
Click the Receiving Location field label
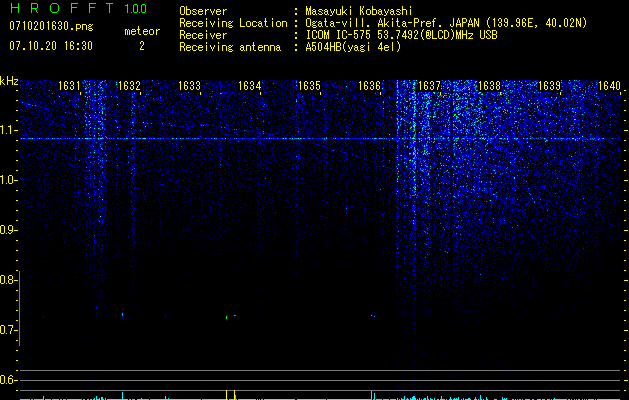233,23
